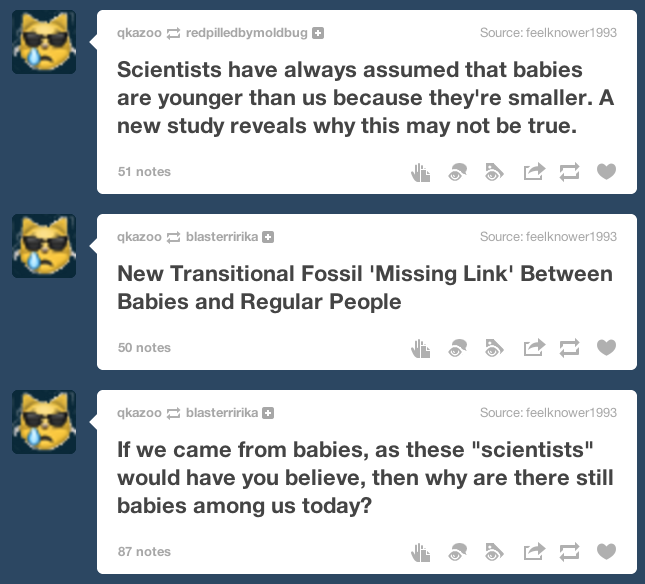Viewport: 645px width, 584px height.
Task: Expand the 50 notes count
Action: (144, 348)
